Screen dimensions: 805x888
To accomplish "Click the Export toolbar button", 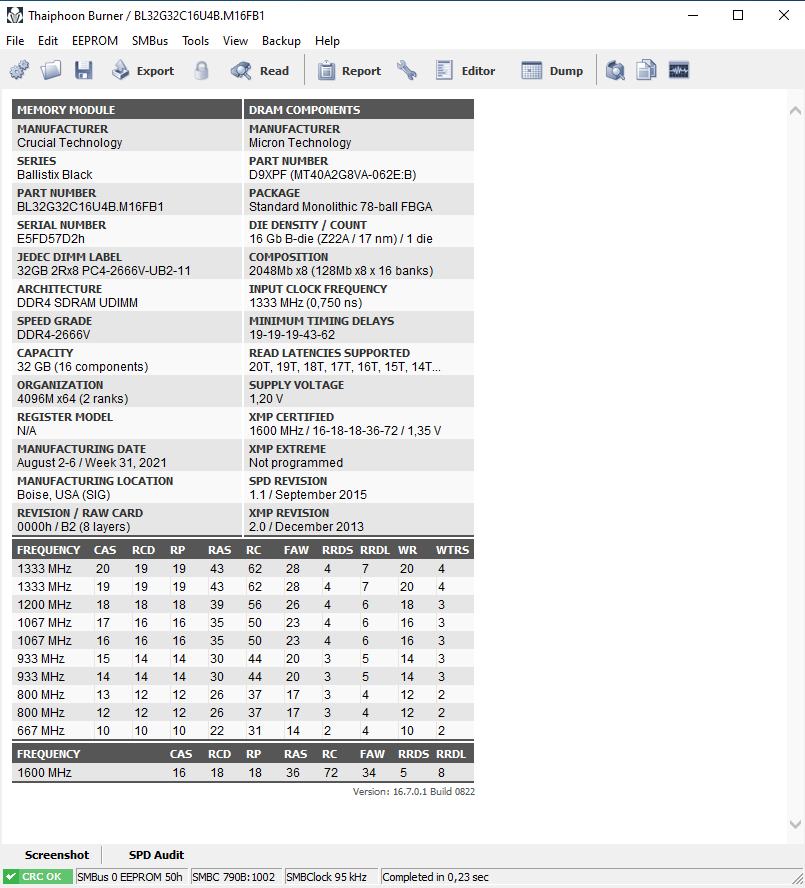I will click(143, 71).
